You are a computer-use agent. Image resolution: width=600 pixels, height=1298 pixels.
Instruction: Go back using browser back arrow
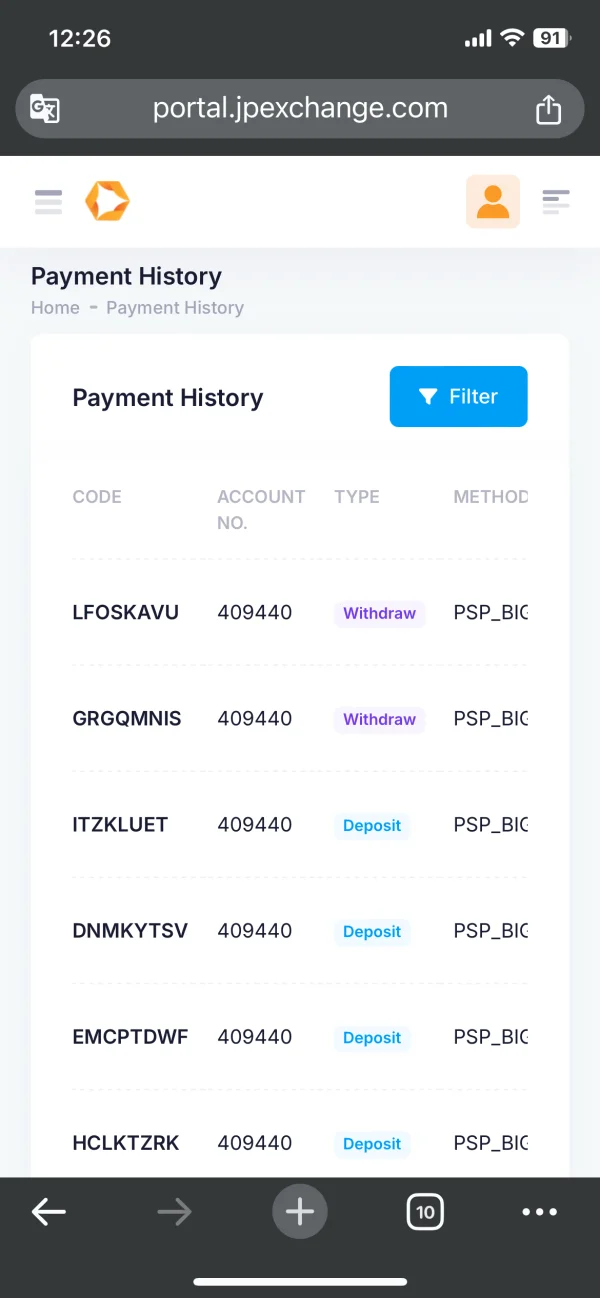click(48, 1212)
